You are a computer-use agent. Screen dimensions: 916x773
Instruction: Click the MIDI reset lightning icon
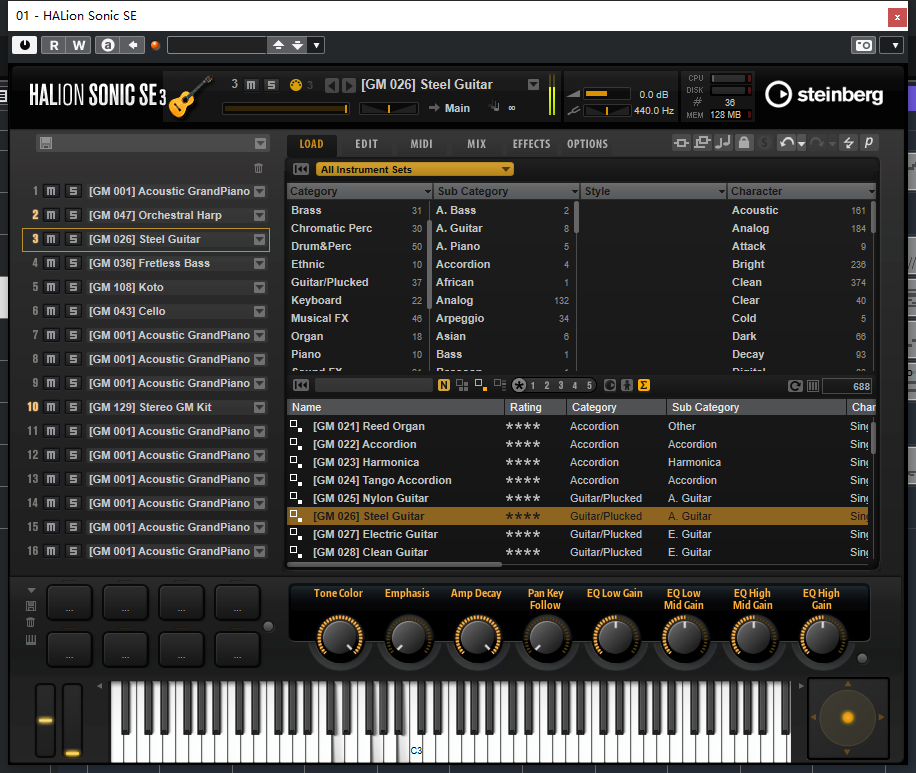[x=848, y=143]
